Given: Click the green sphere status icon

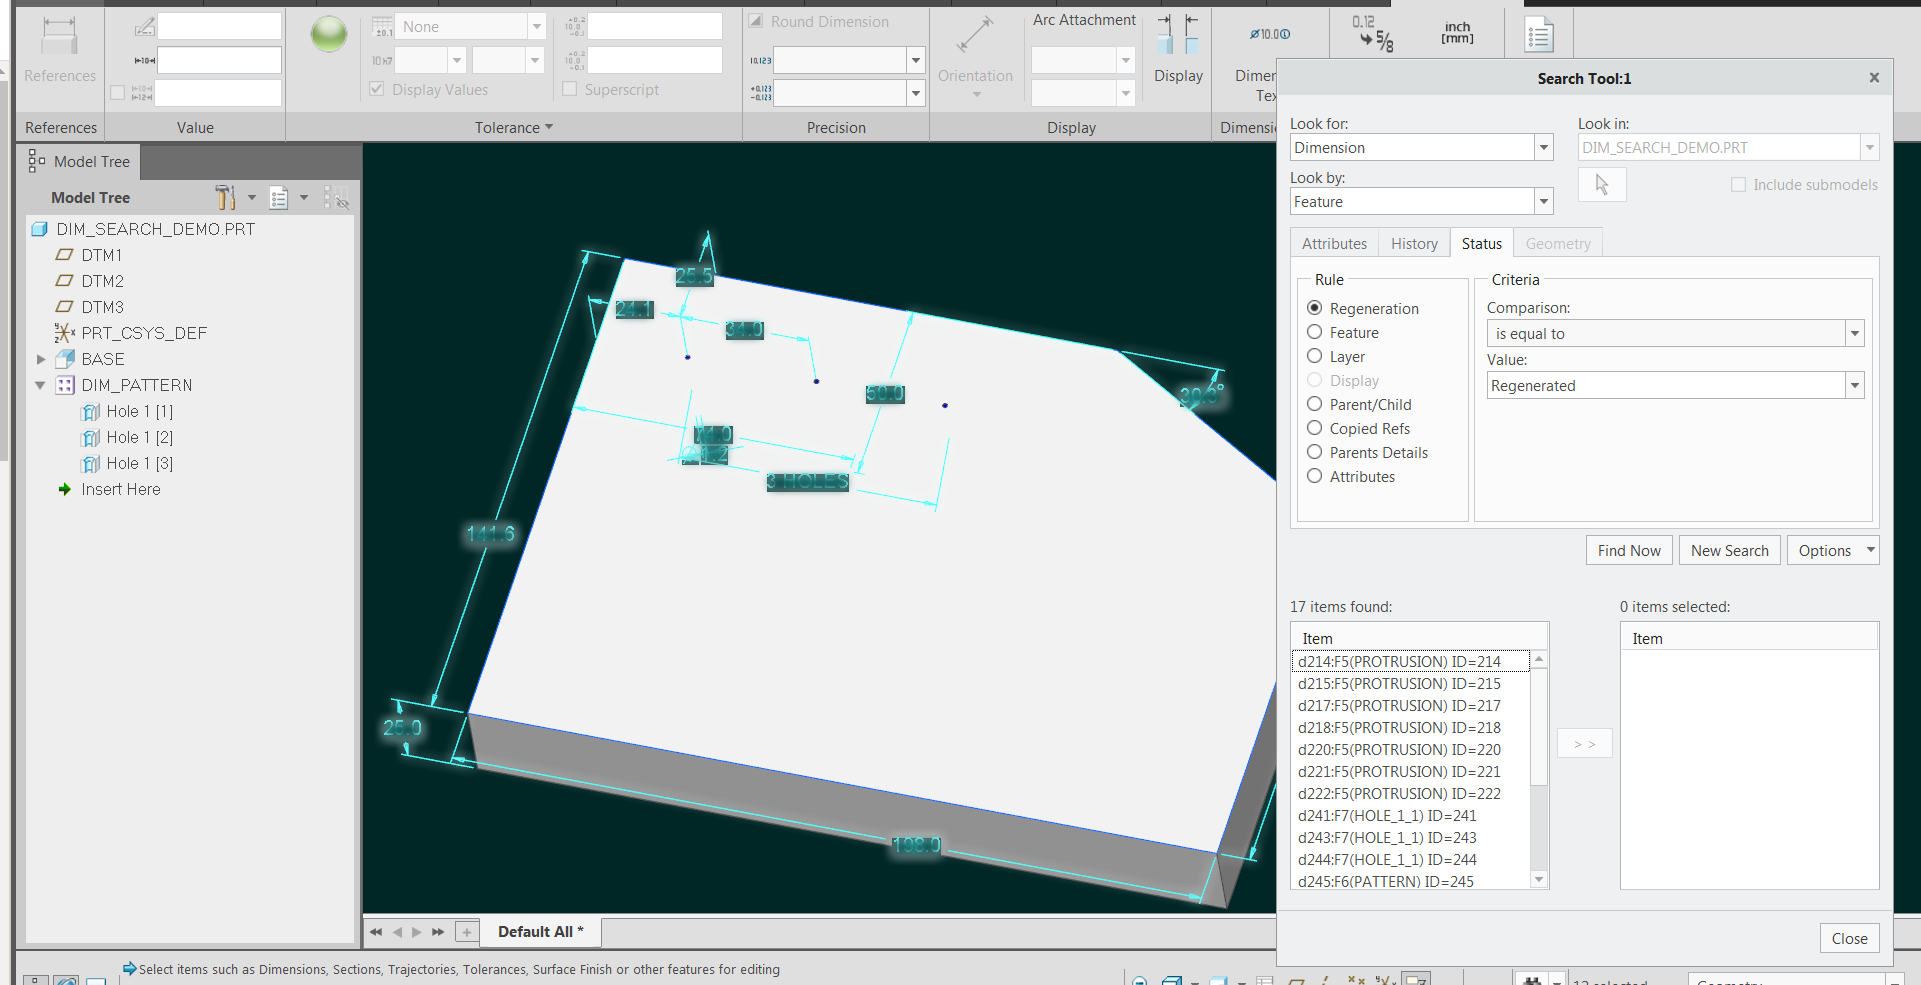Looking at the screenshot, I should click(x=329, y=35).
